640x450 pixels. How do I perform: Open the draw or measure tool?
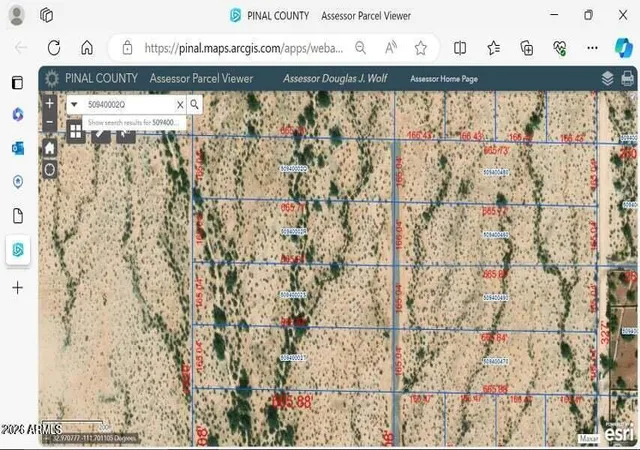point(100,136)
